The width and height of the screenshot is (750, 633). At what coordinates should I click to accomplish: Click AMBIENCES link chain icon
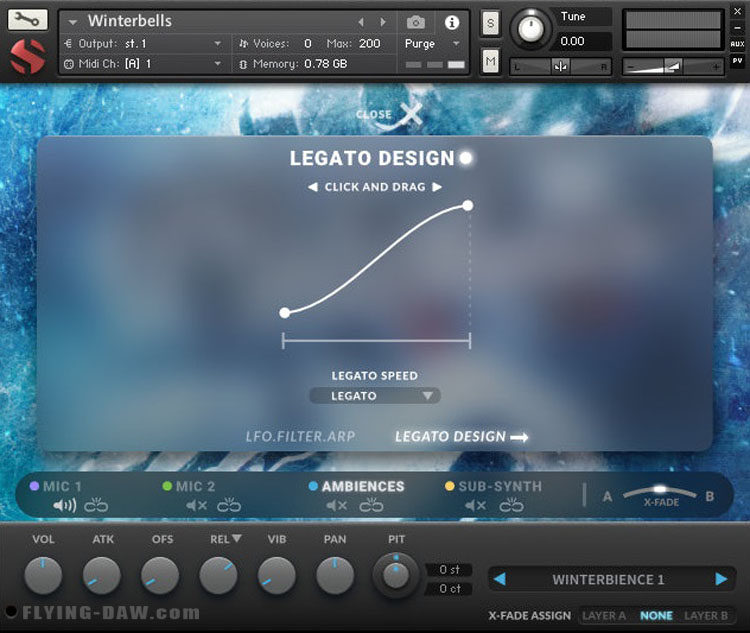click(371, 505)
